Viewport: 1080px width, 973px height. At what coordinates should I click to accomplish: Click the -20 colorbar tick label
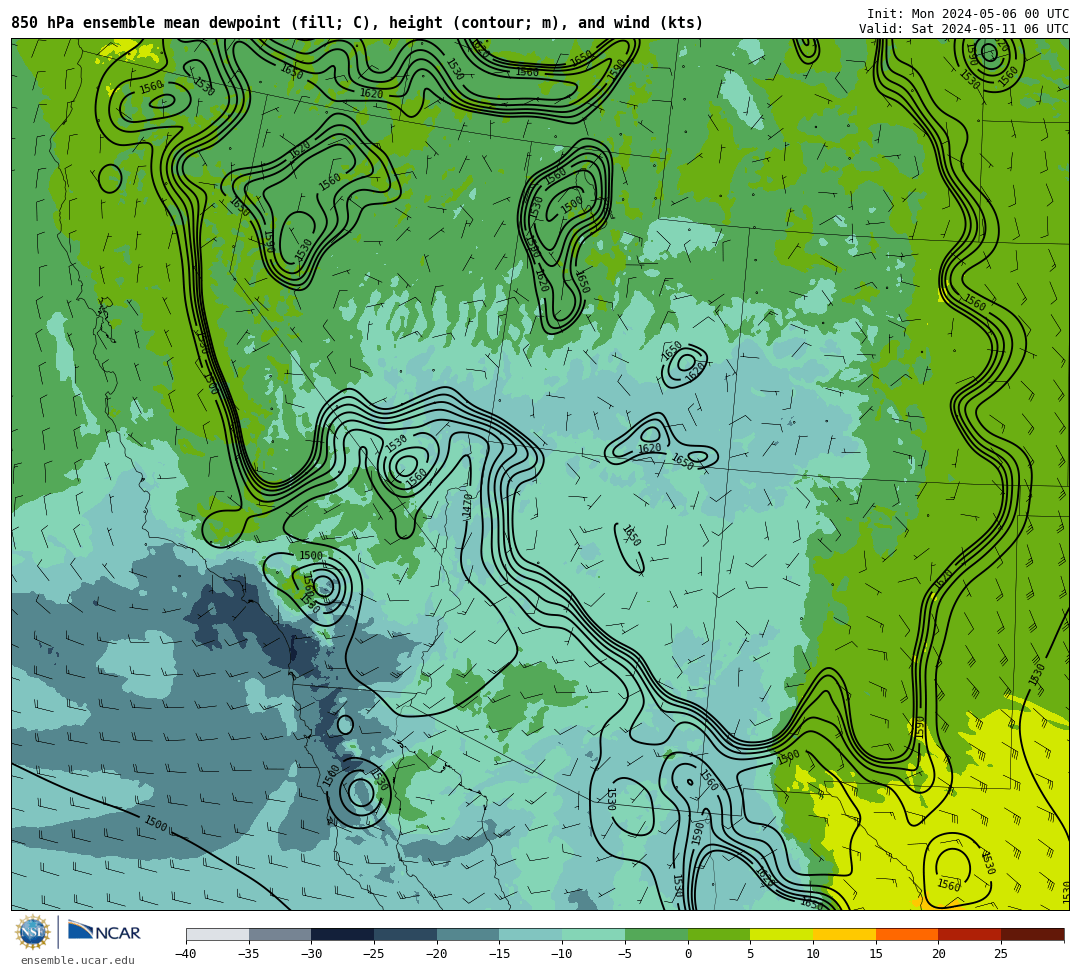[436, 954]
